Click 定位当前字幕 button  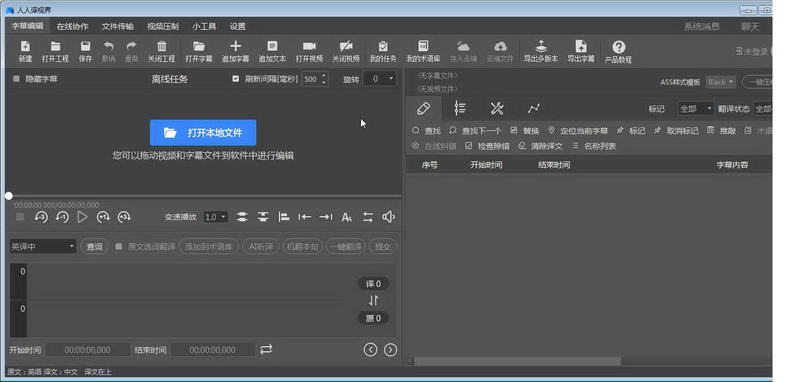tap(578, 131)
